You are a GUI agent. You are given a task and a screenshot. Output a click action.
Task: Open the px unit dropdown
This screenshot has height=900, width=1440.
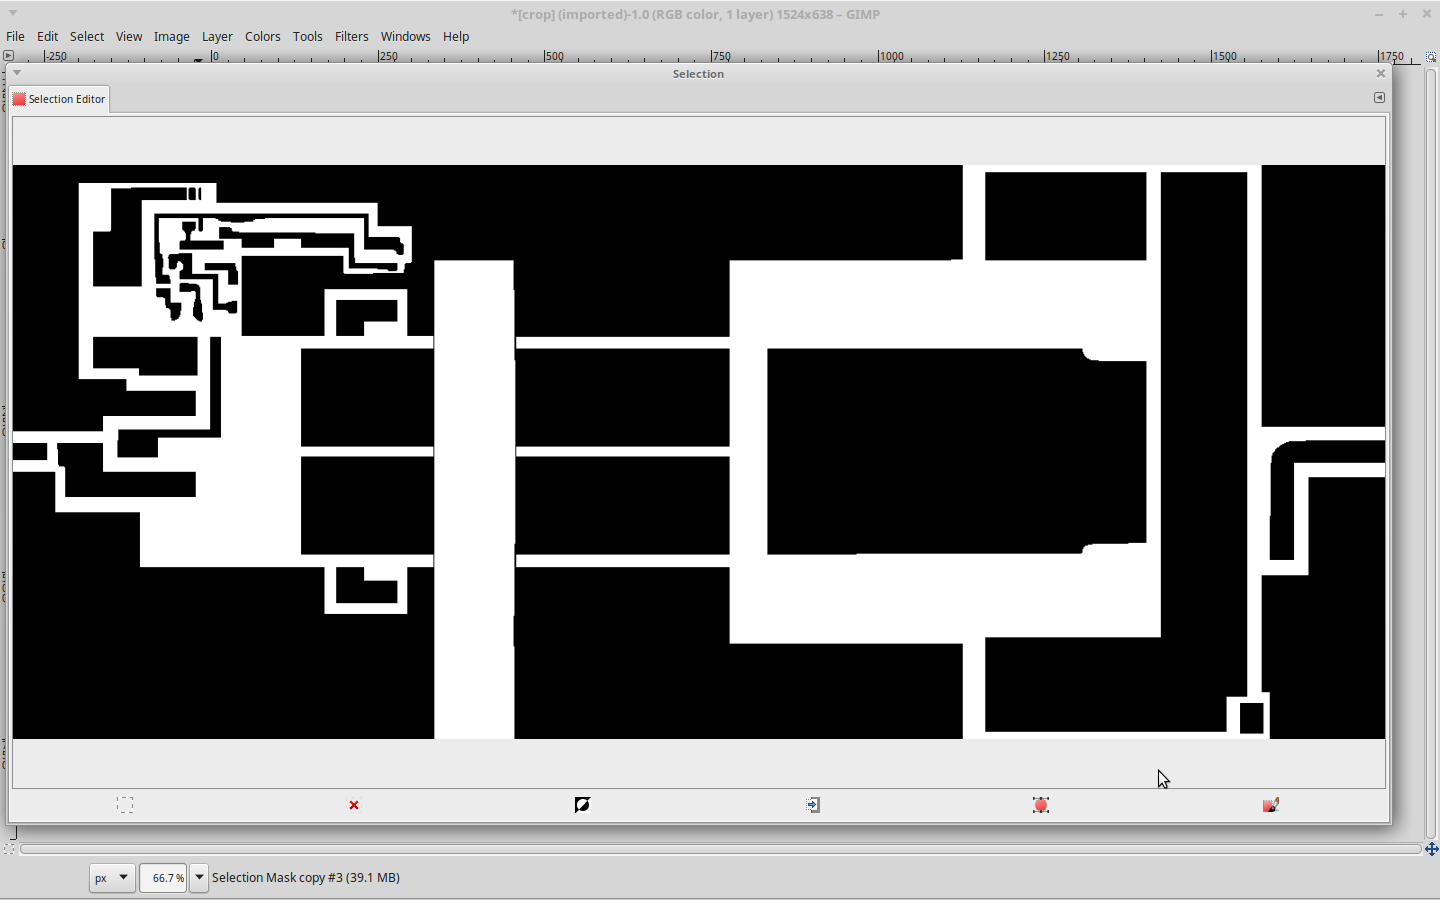tap(111, 878)
